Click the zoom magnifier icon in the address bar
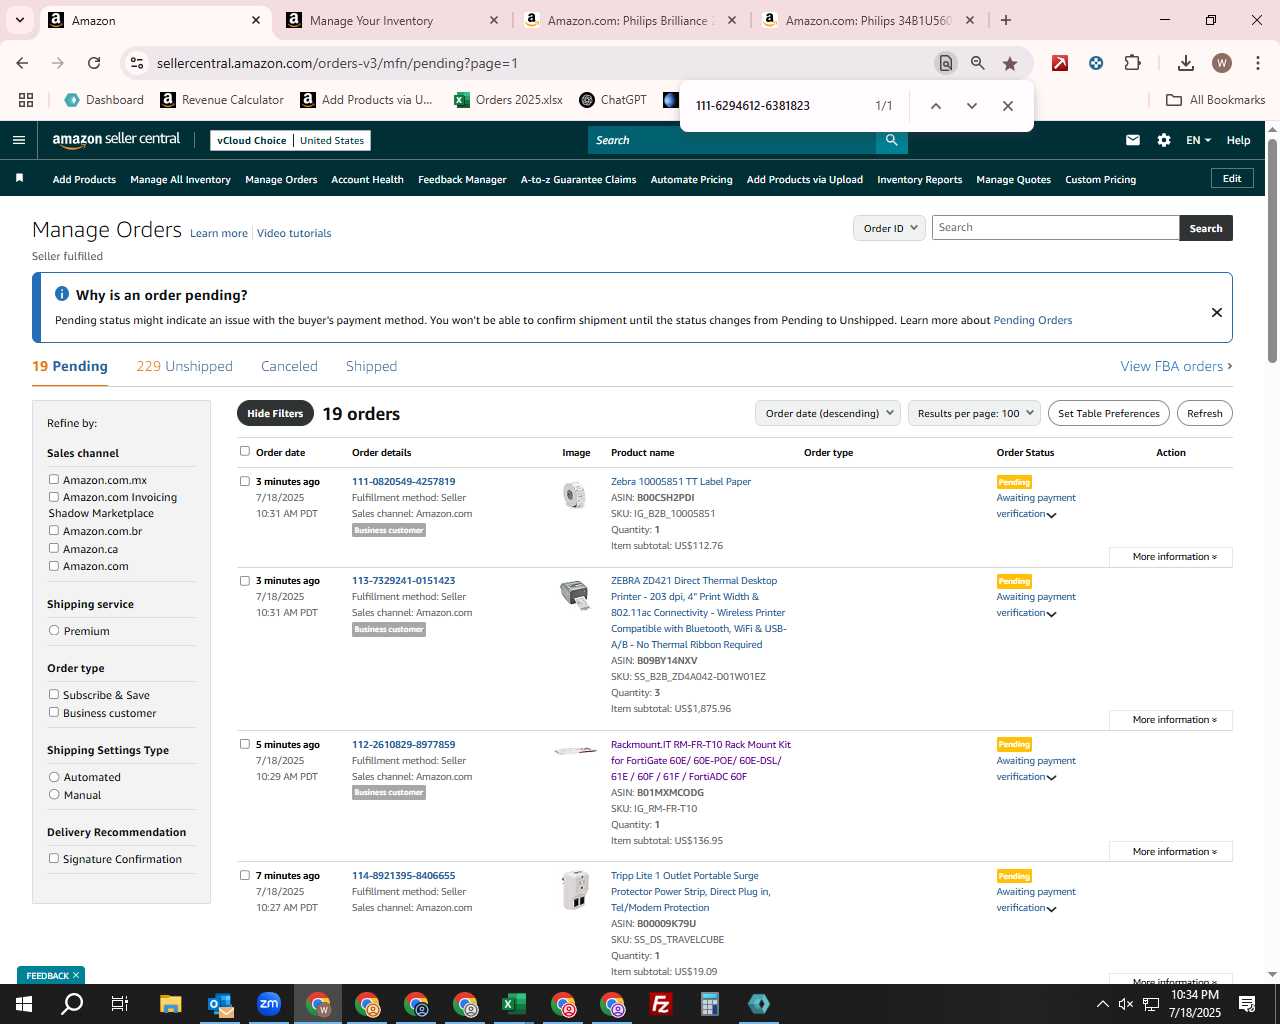The image size is (1280, 1024). (978, 63)
